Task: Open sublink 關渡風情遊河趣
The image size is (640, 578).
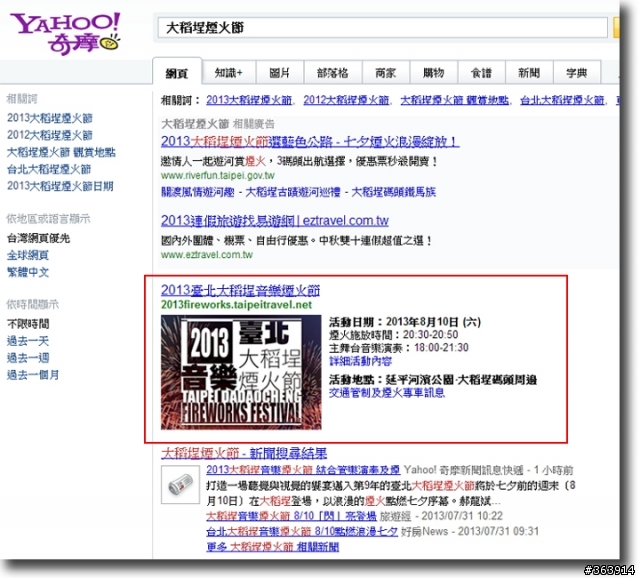Action: (x=198, y=192)
